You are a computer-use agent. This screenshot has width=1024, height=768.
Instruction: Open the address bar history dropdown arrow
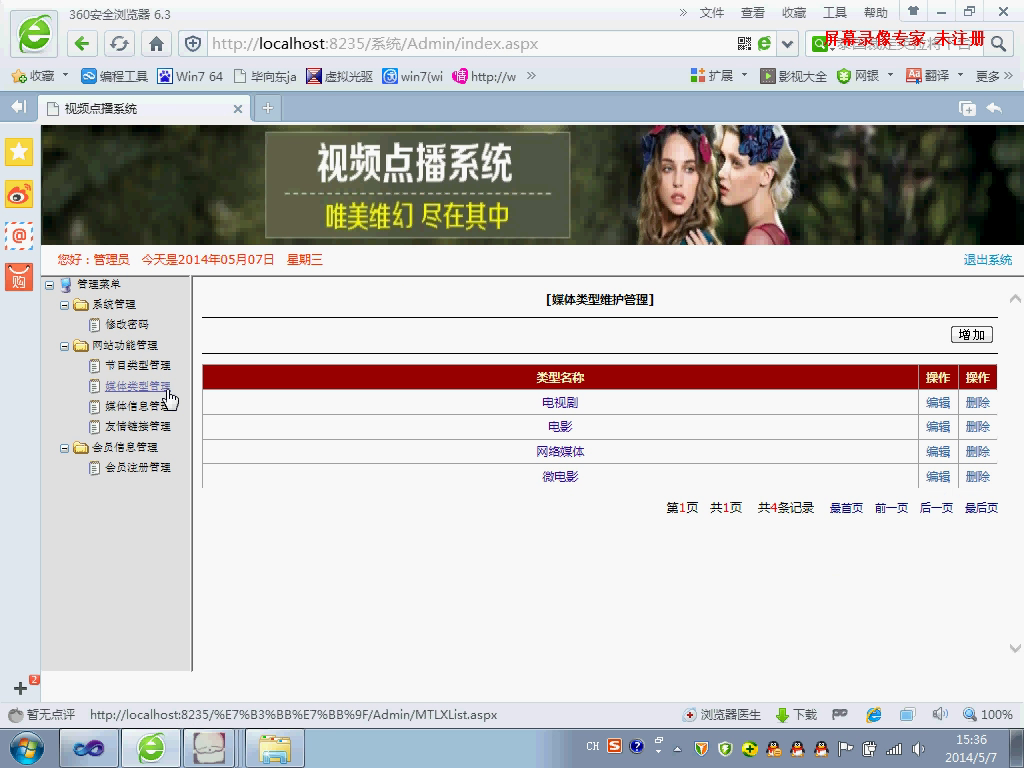coord(788,44)
